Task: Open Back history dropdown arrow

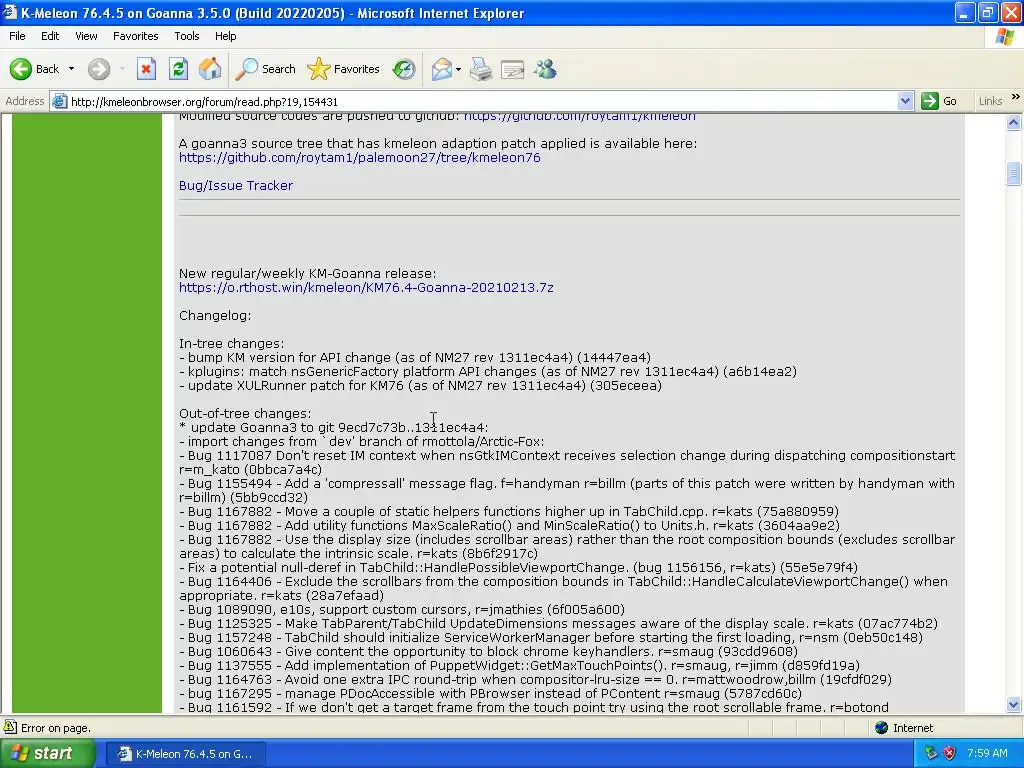Action: tap(71, 69)
